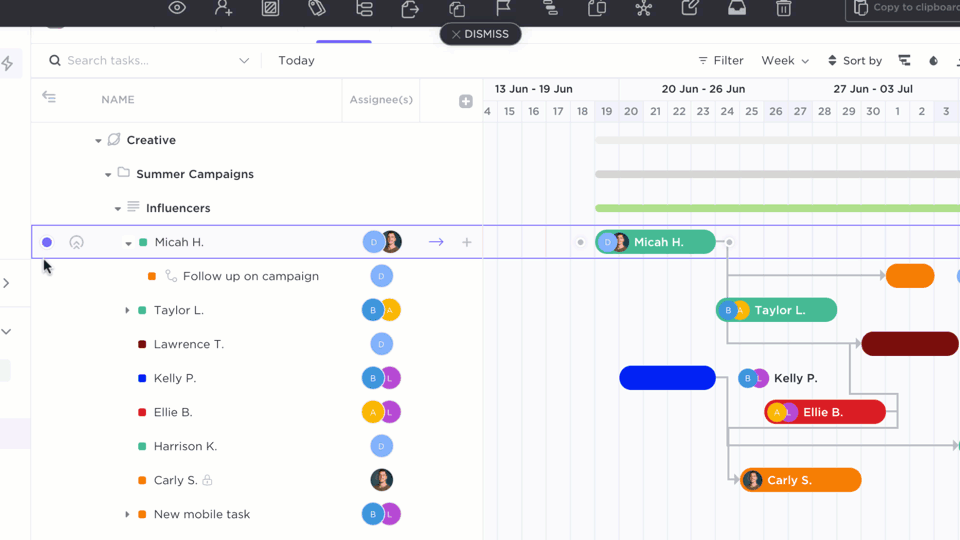Click into the Search tasks field
This screenshot has width=960, height=540.
(x=150, y=61)
